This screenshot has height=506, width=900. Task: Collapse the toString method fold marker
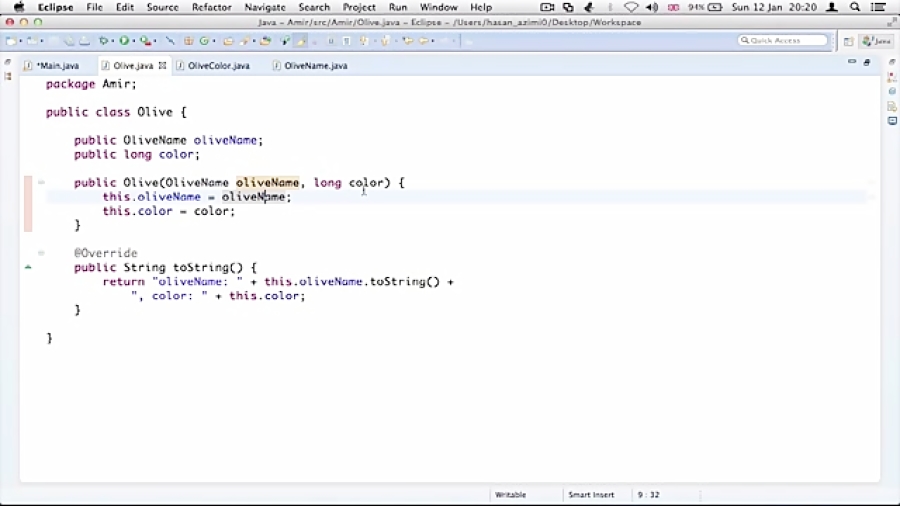click(x=41, y=254)
